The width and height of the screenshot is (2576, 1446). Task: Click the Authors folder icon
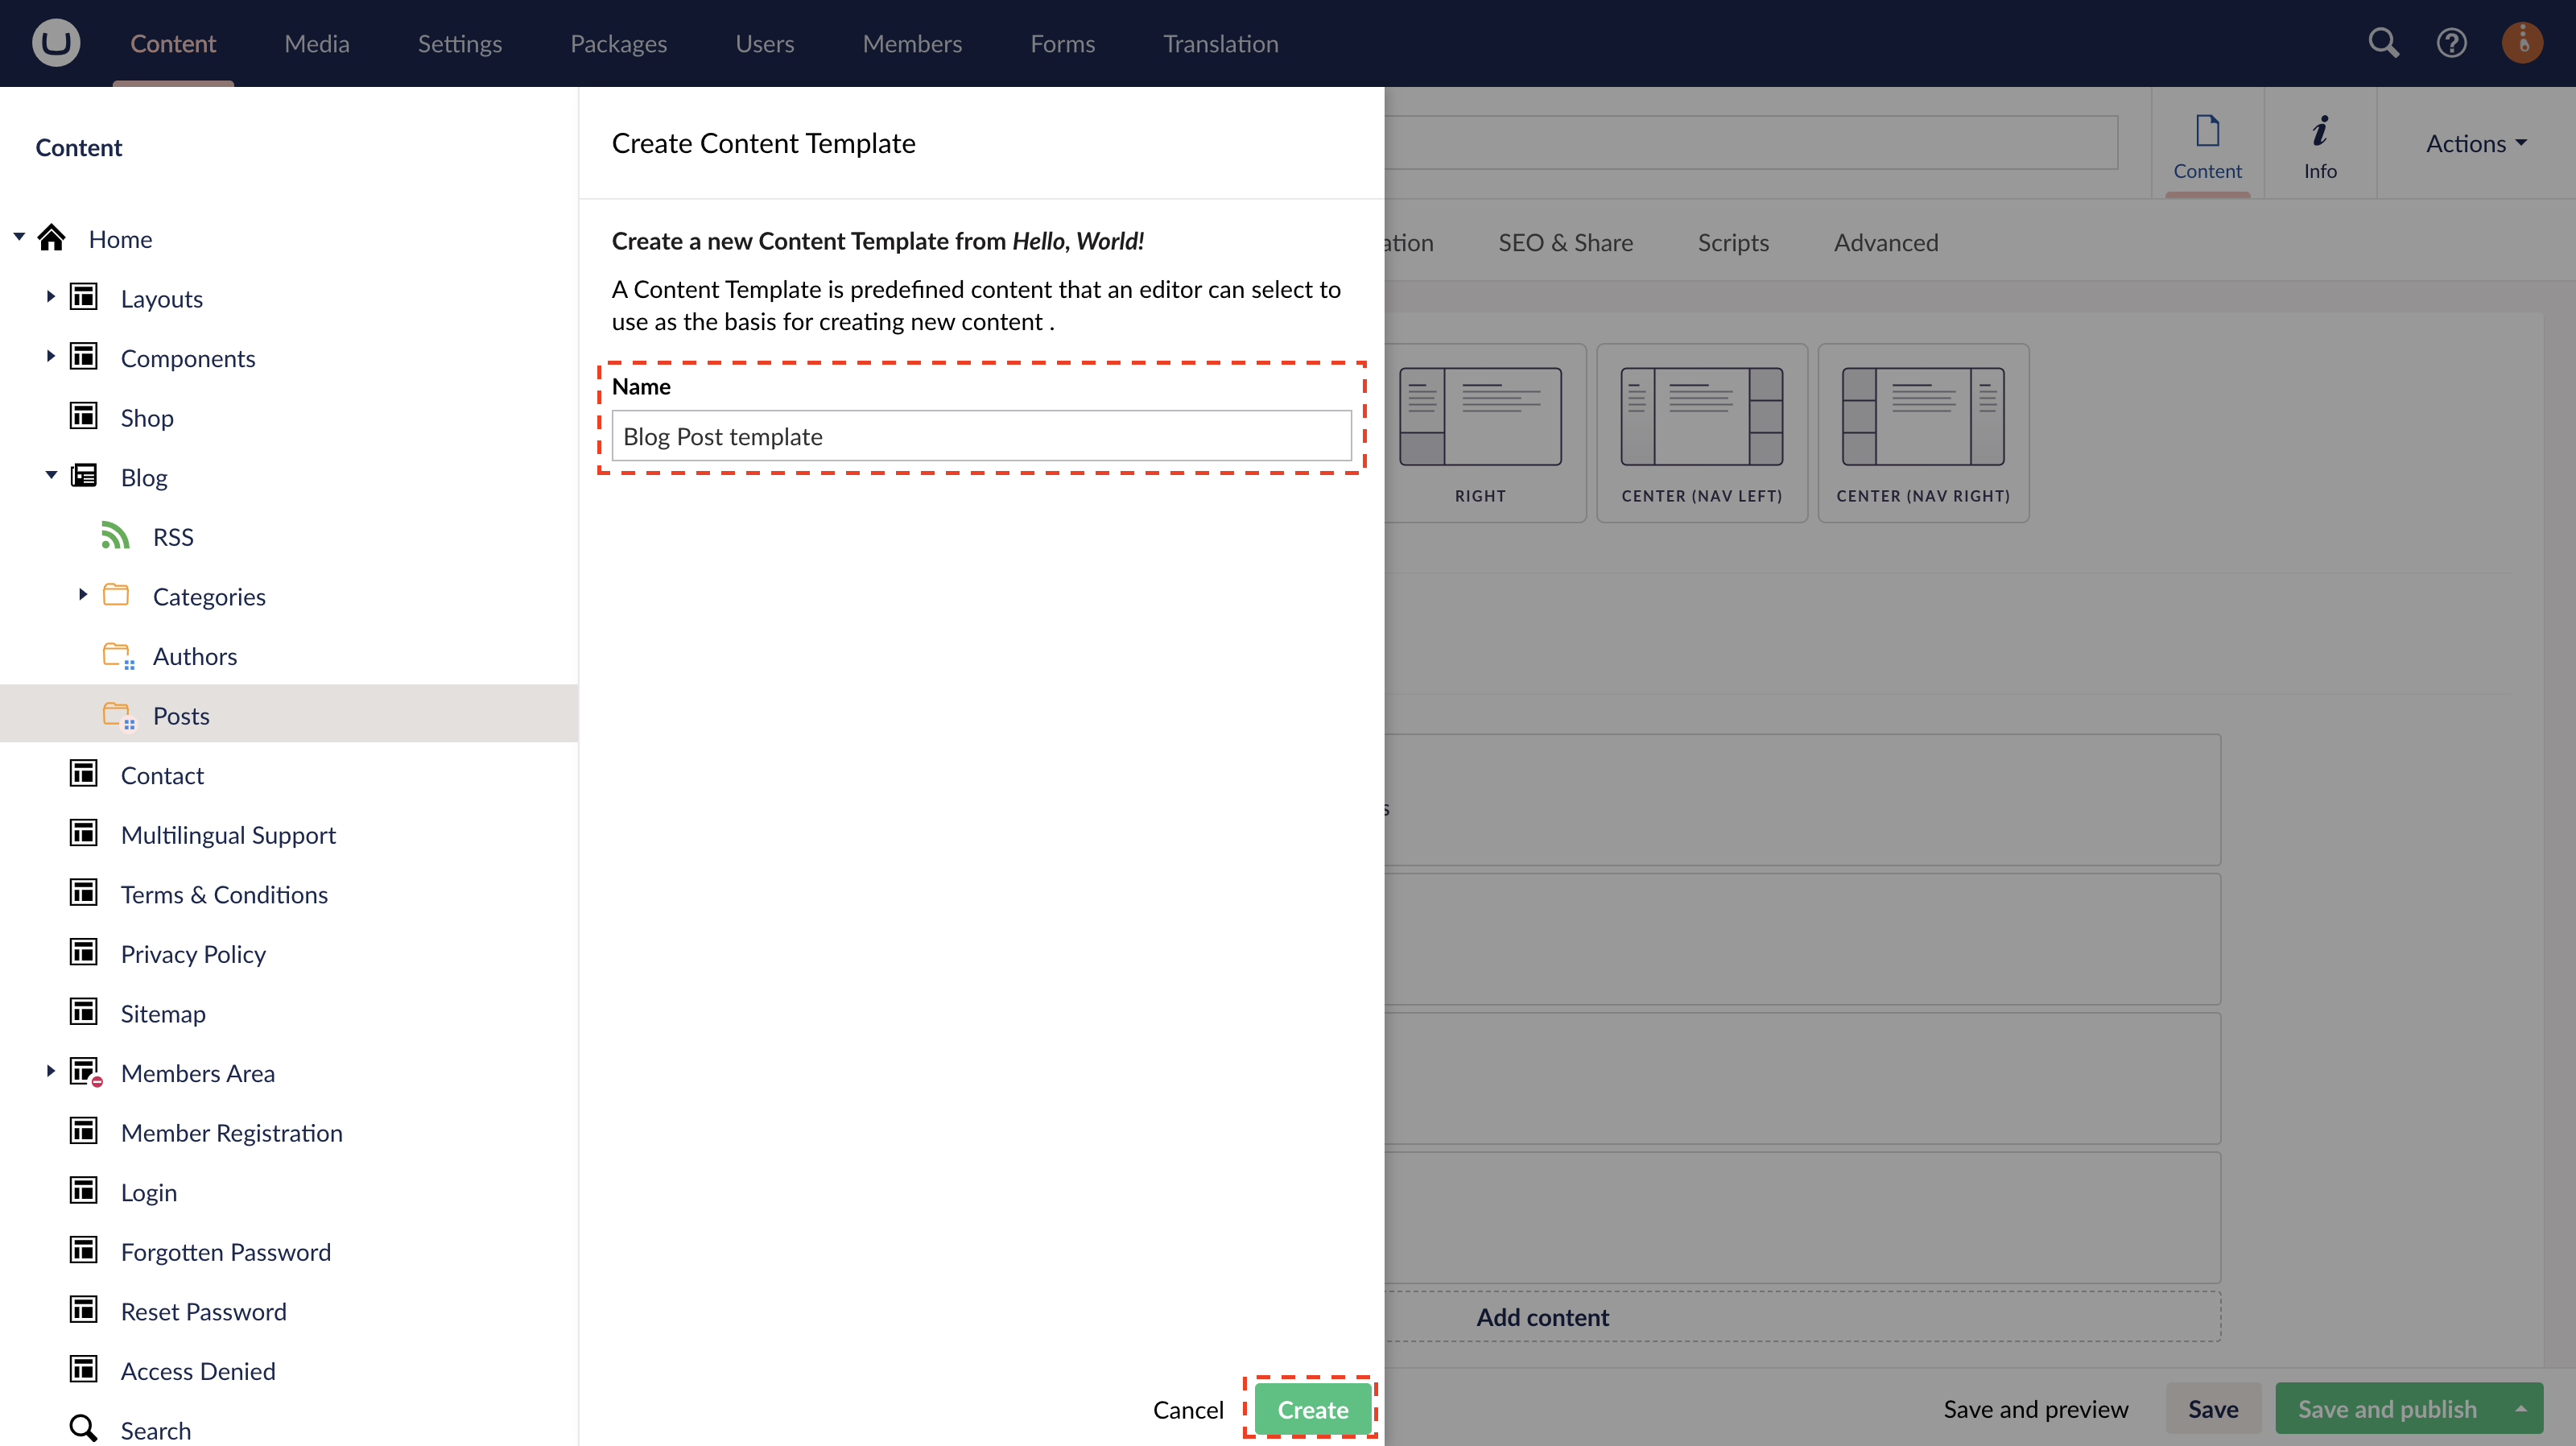[x=118, y=656]
